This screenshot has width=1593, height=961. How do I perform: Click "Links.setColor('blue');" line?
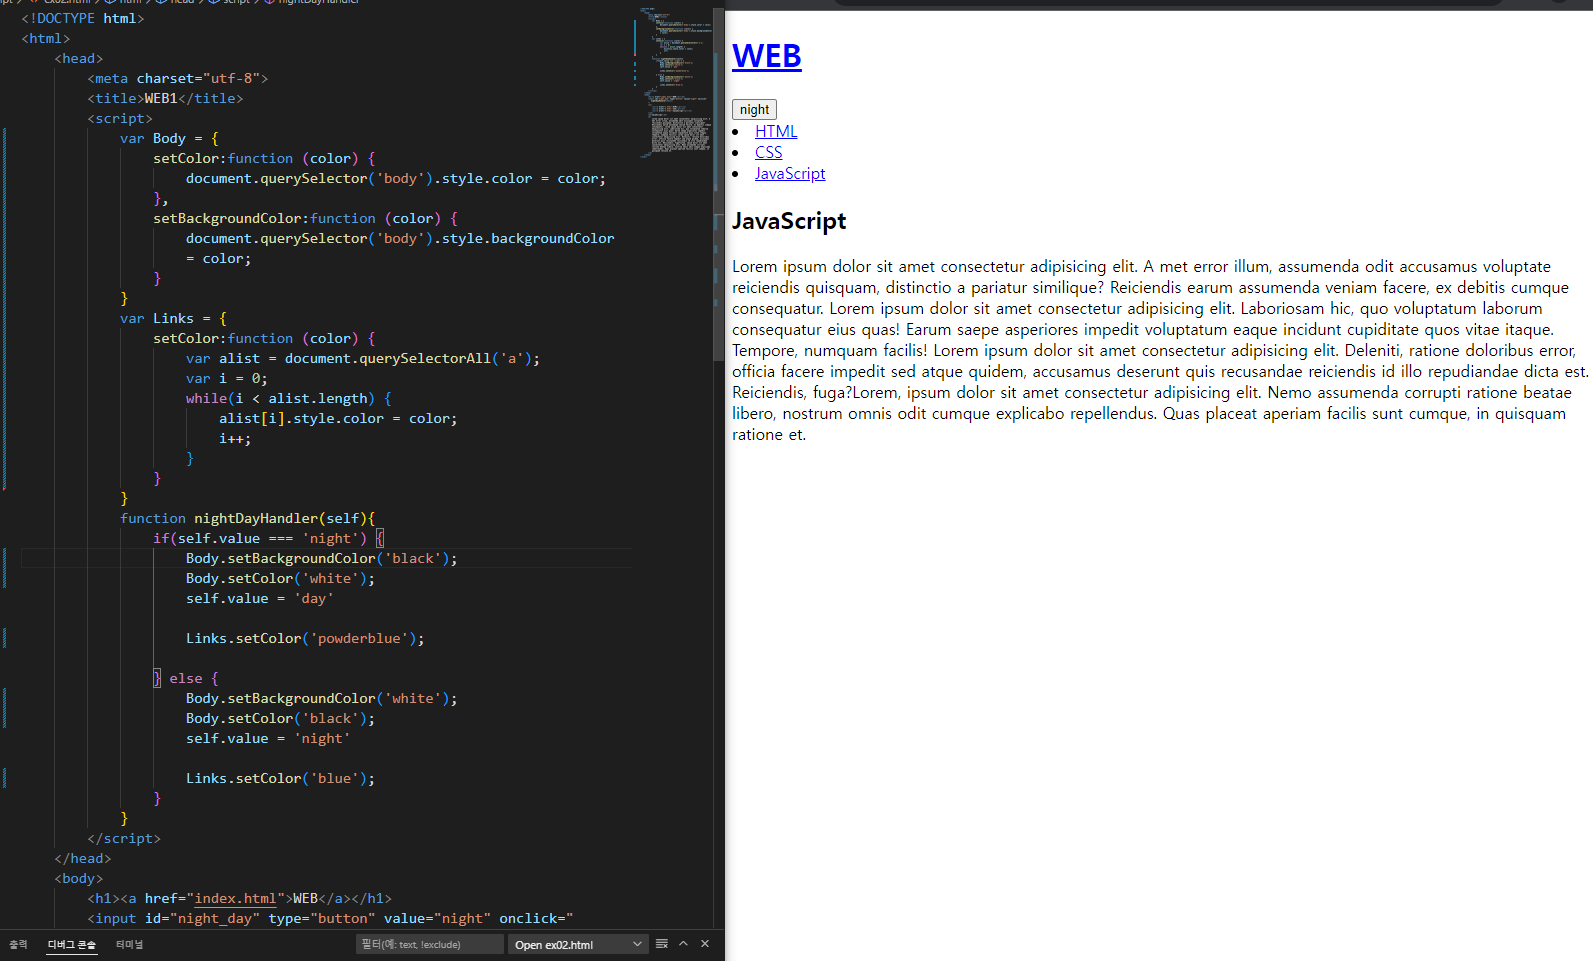280,778
